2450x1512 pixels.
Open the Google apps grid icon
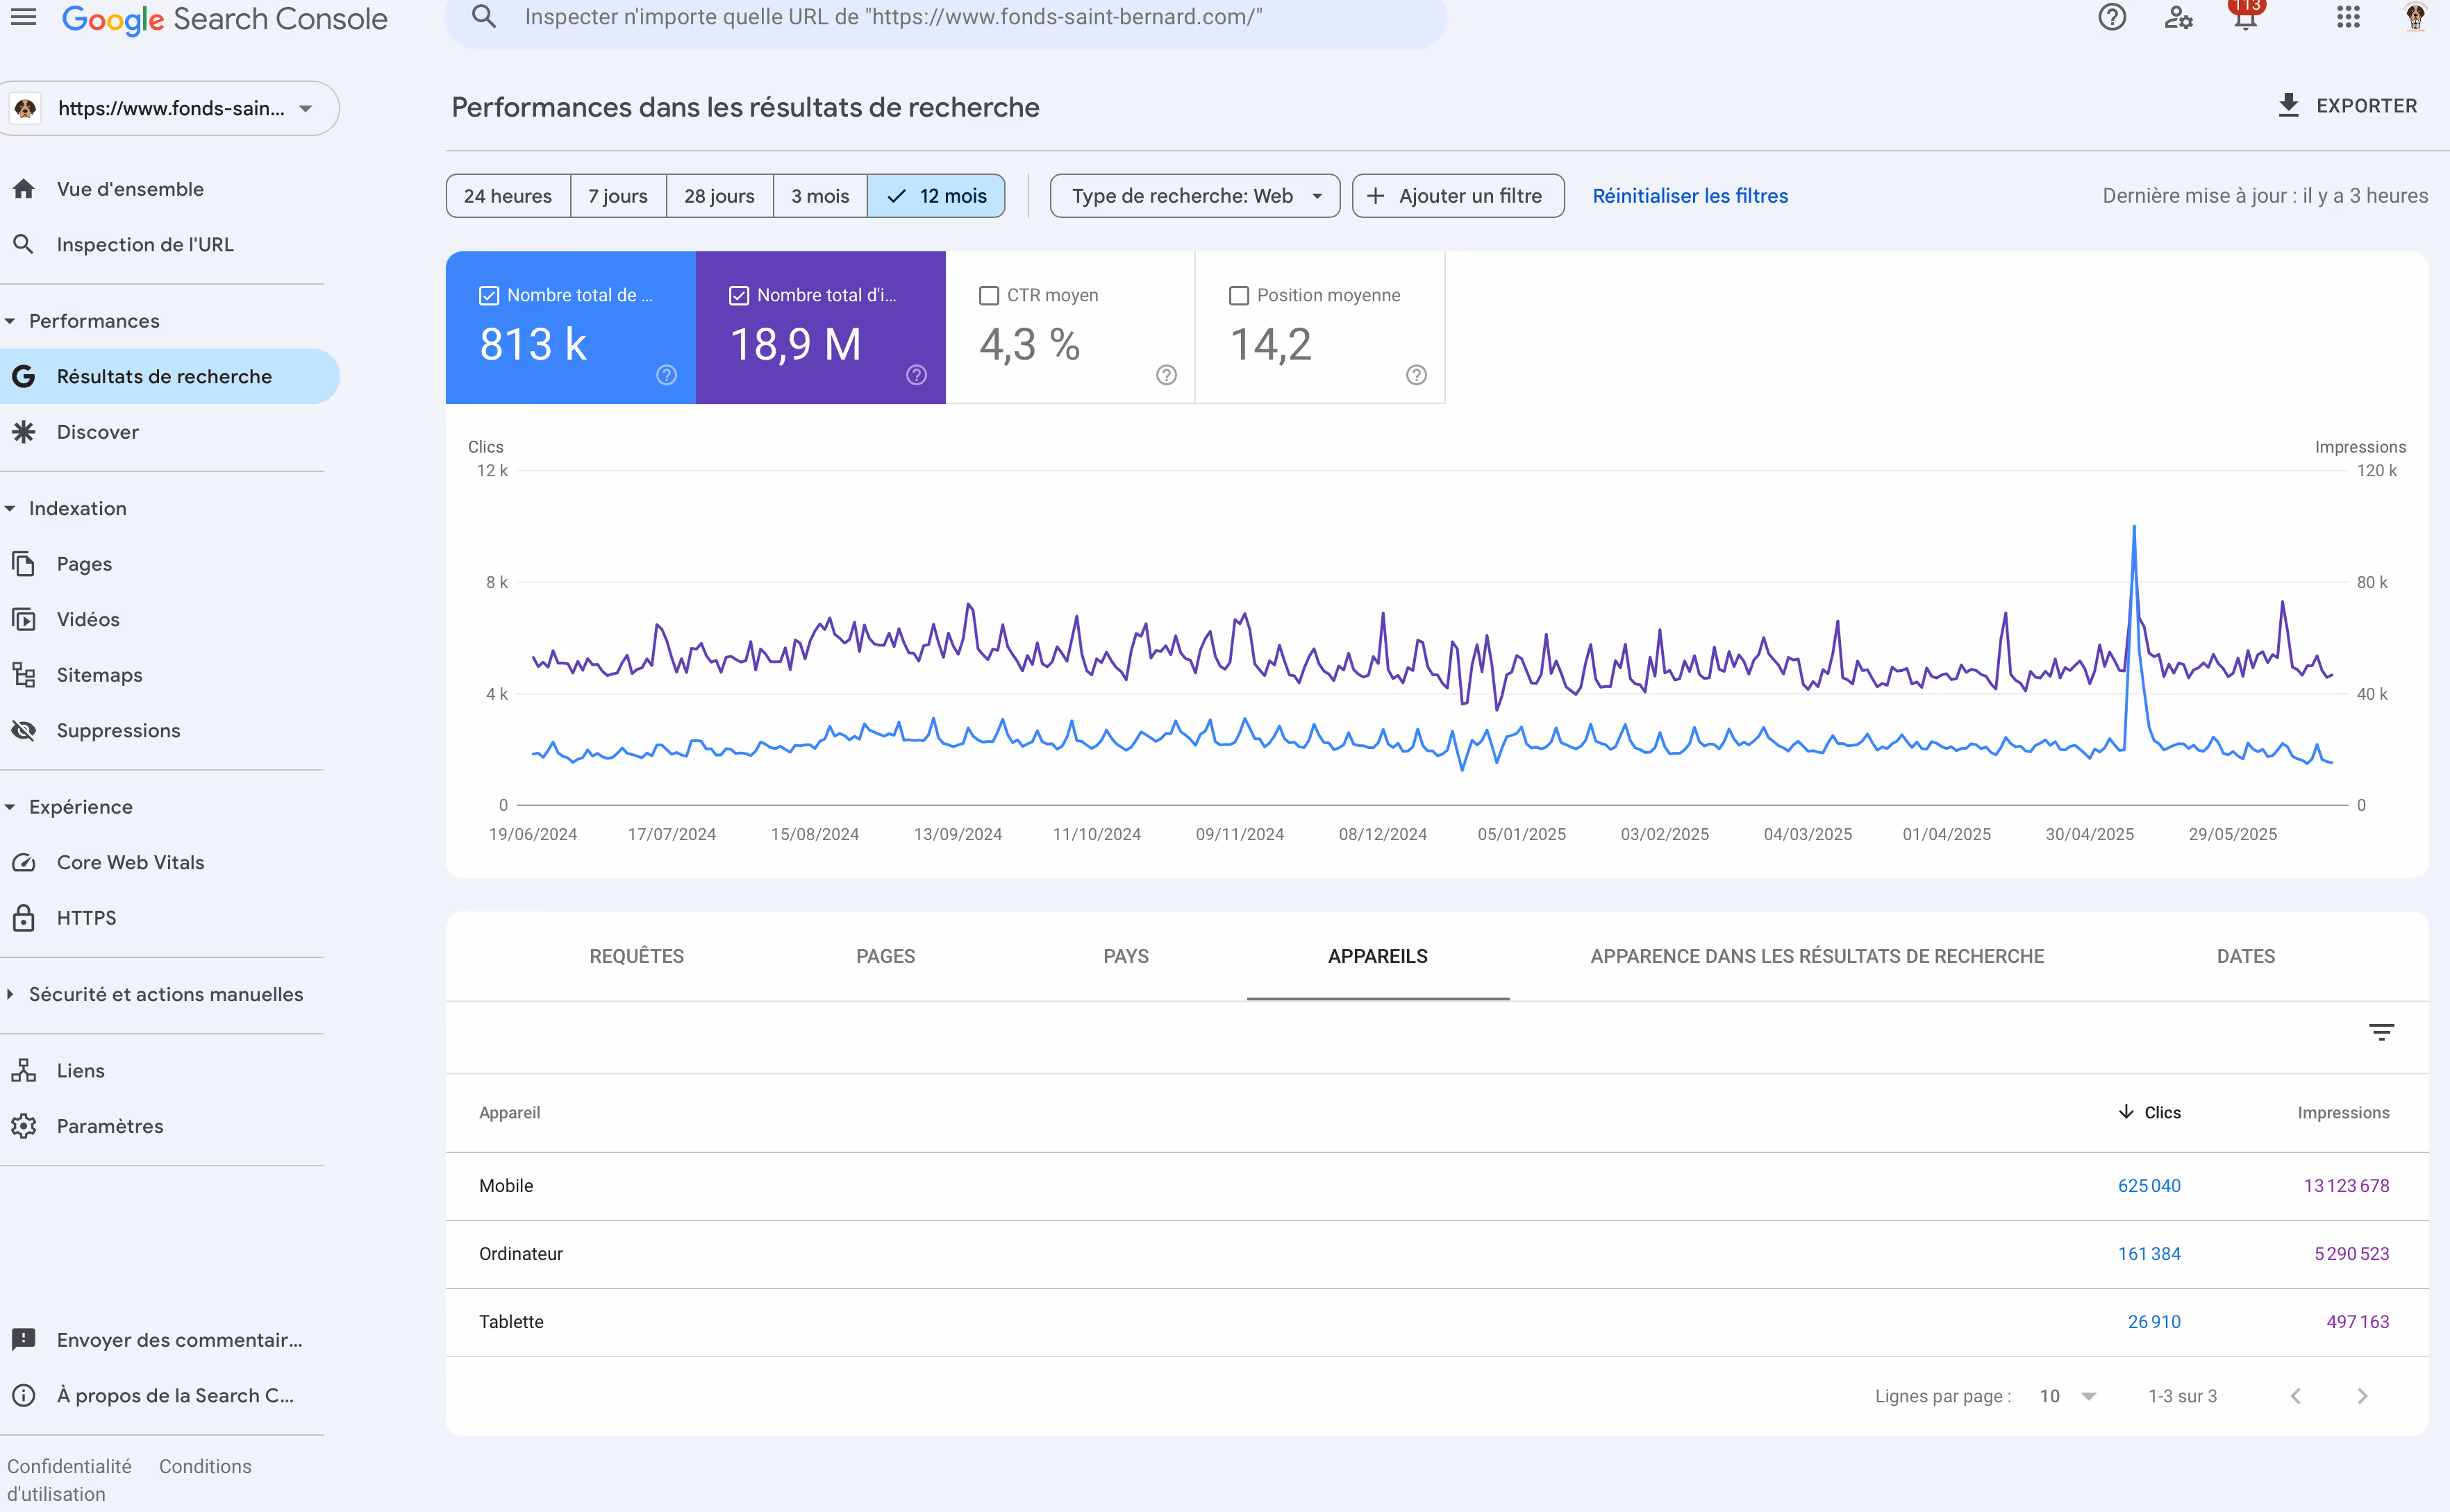tap(2348, 17)
